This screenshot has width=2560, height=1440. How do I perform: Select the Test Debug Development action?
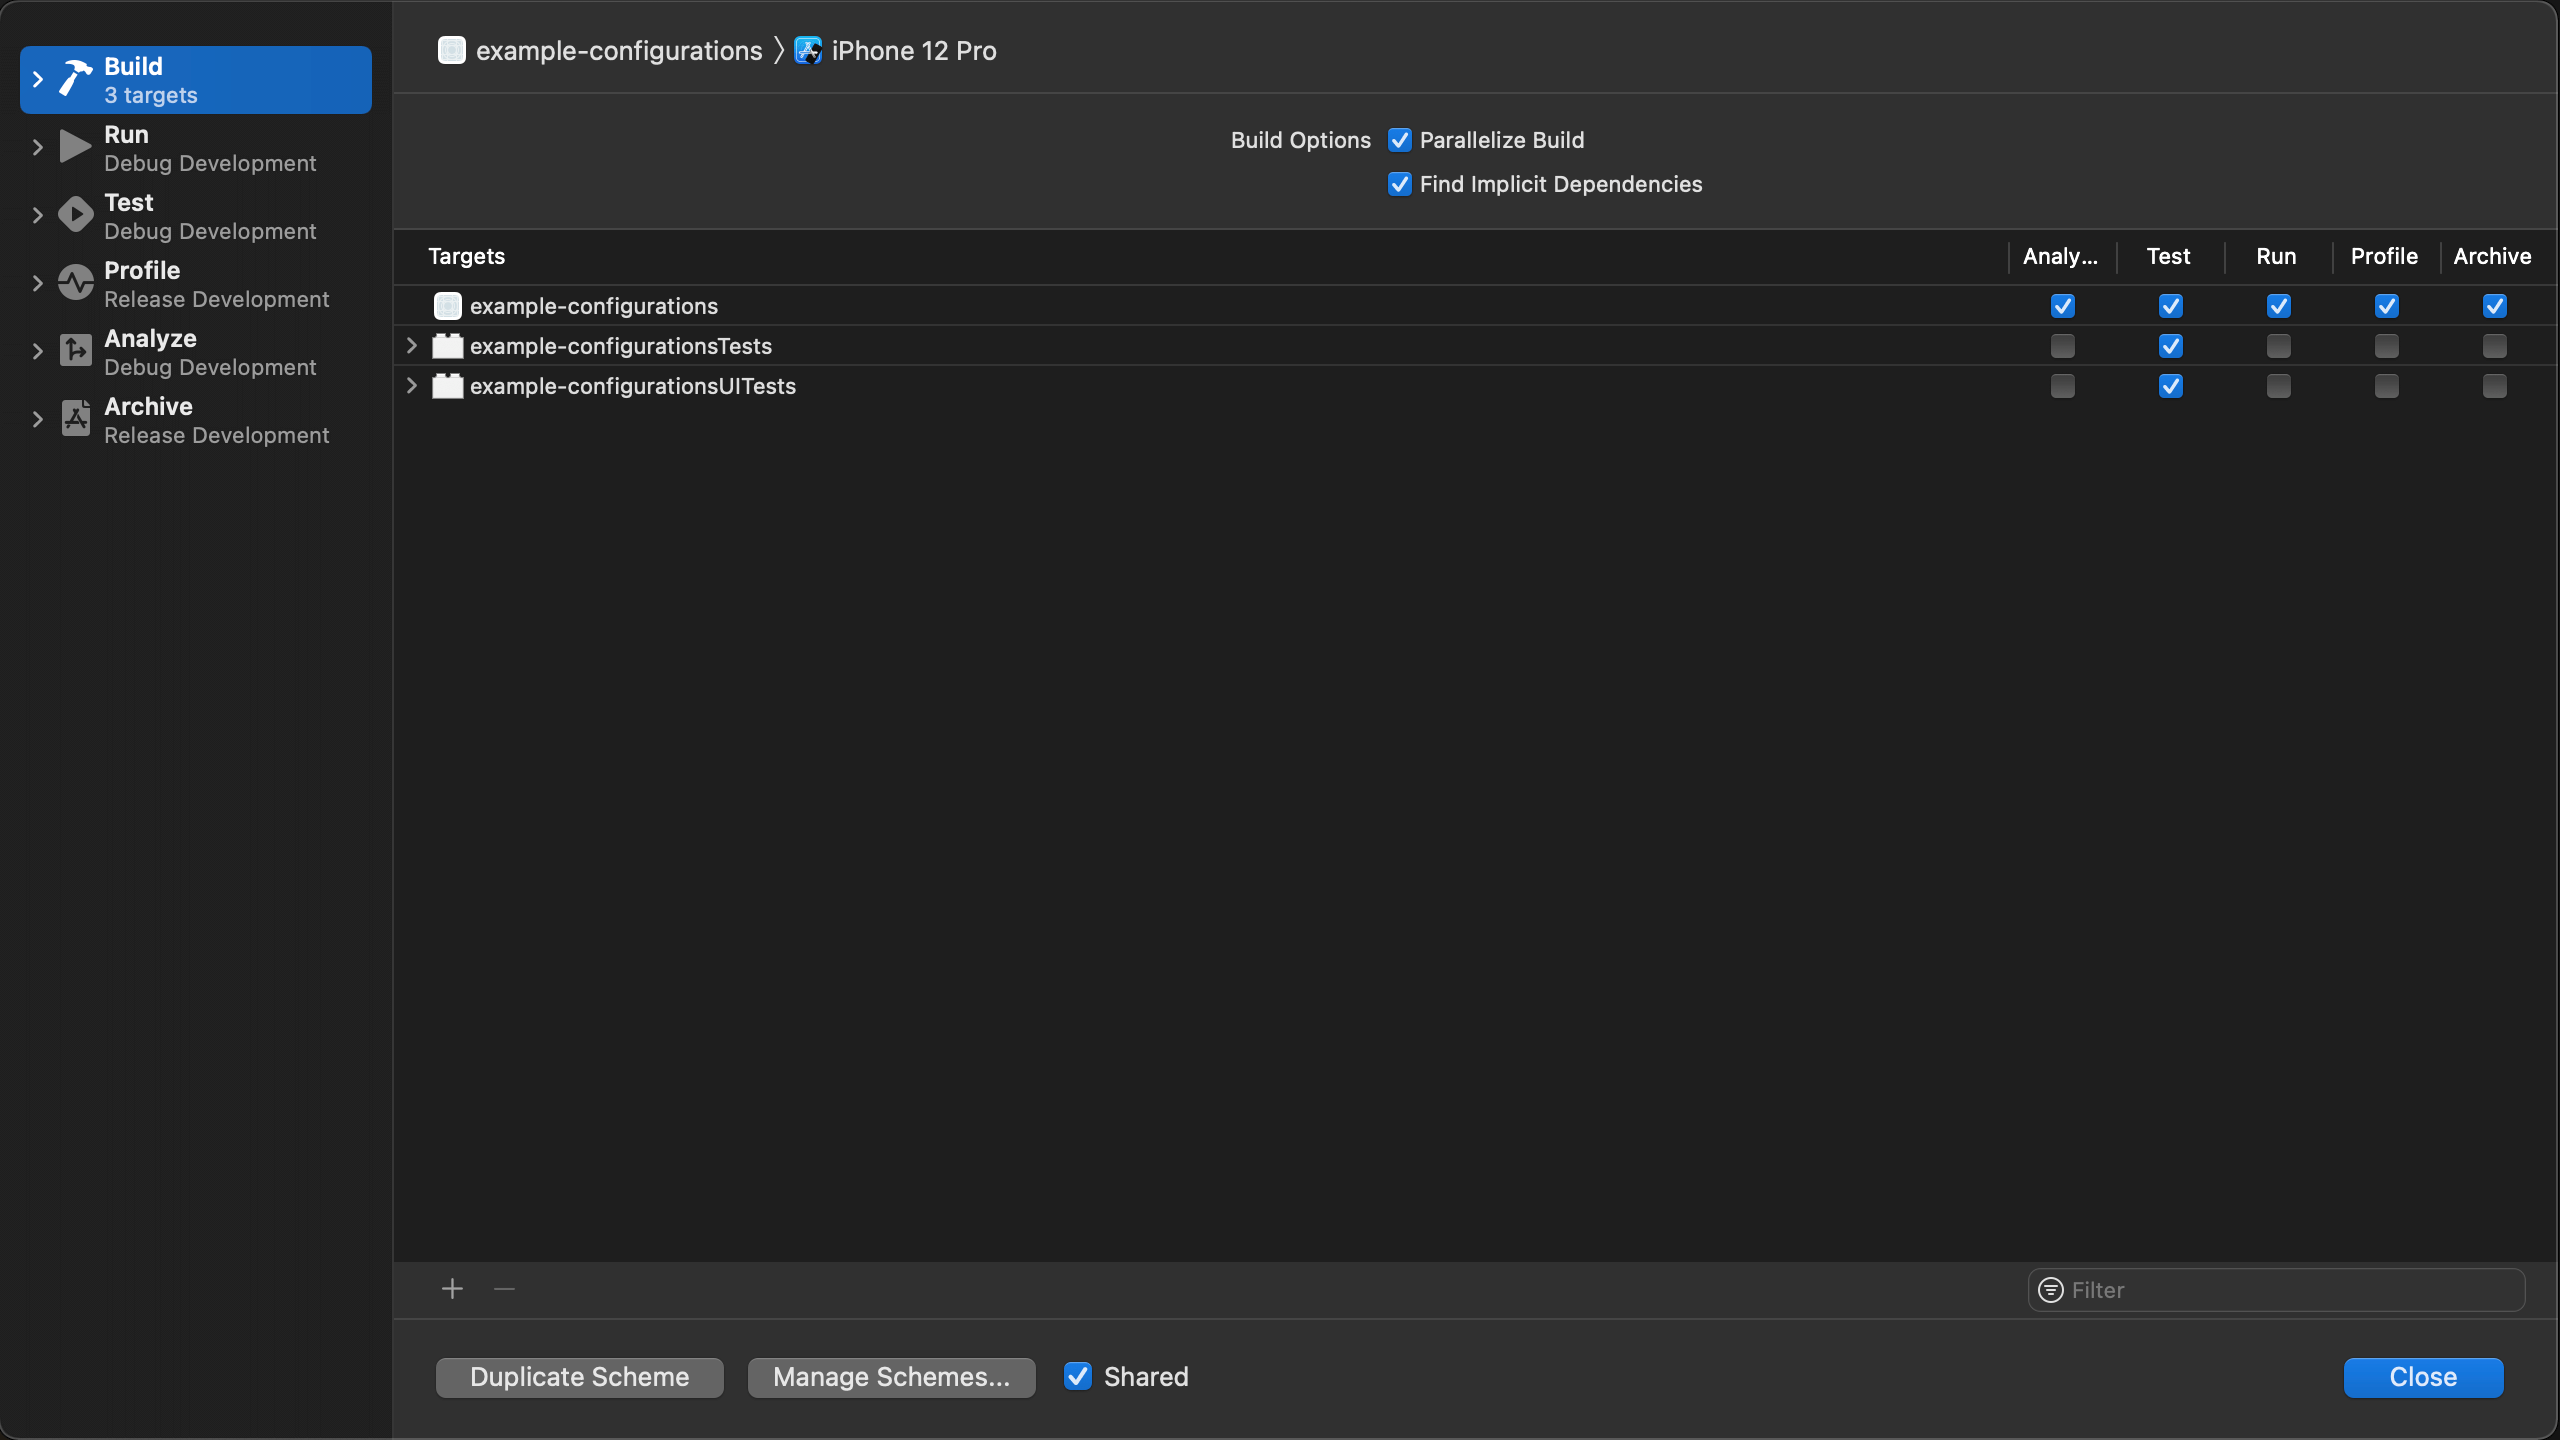[210, 216]
